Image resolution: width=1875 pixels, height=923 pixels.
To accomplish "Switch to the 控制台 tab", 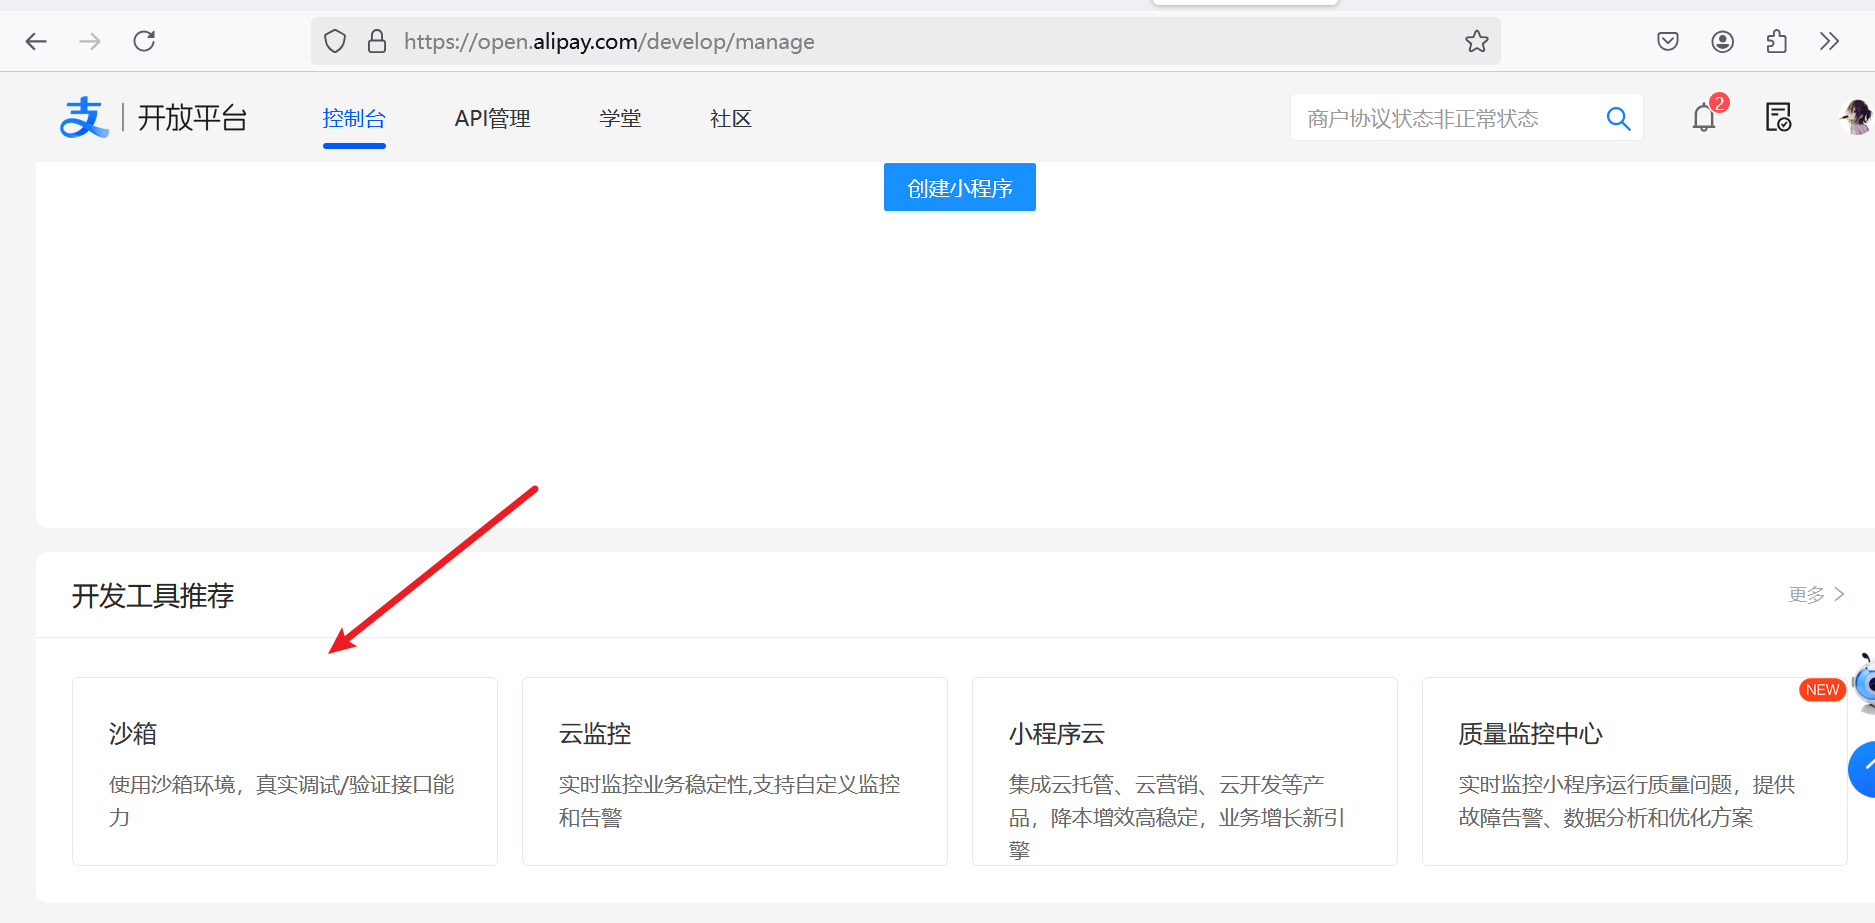I will (x=354, y=119).
